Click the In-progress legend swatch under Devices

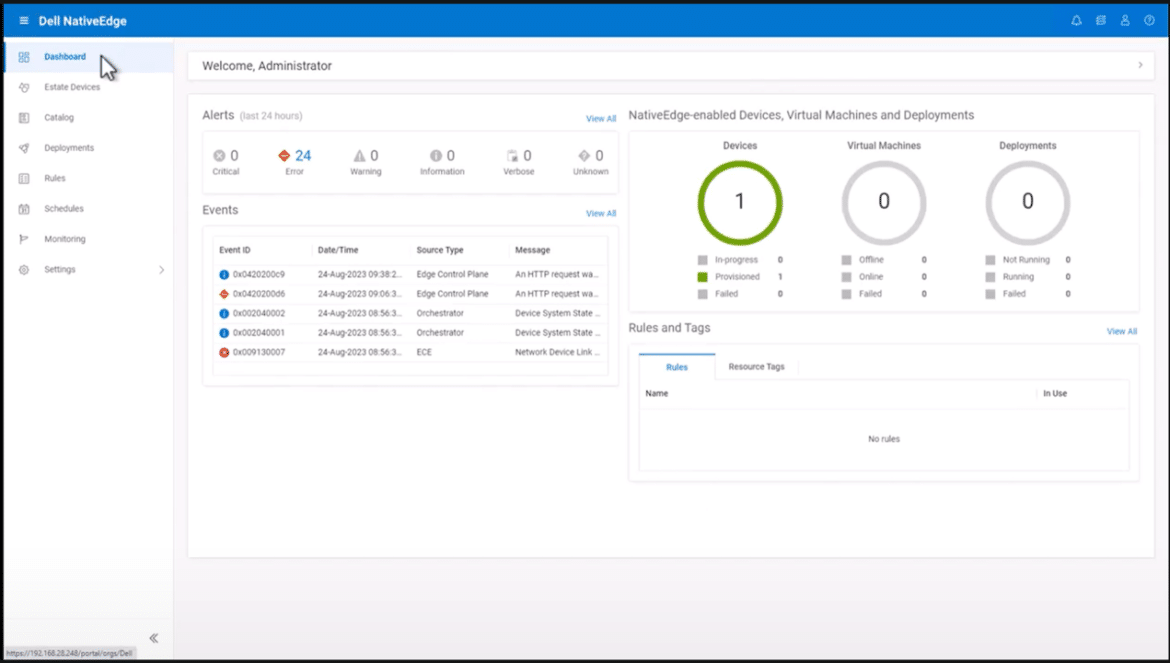pyautogui.click(x=702, y=260)
